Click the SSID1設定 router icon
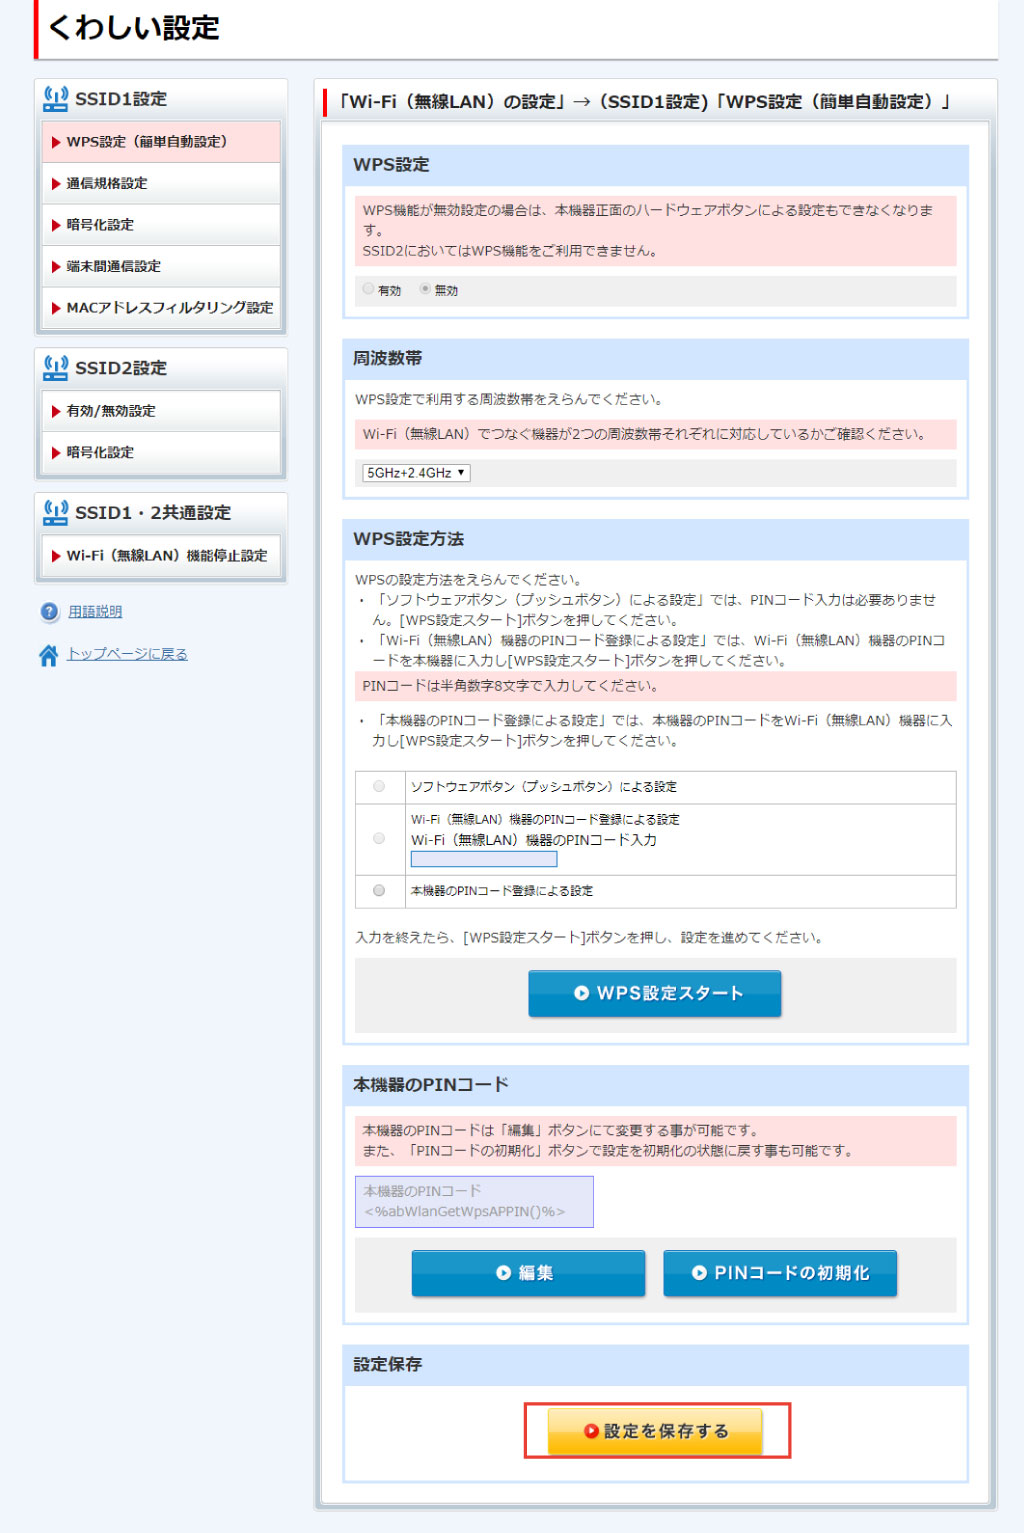 pyautogui.click(x=56, y=98)
